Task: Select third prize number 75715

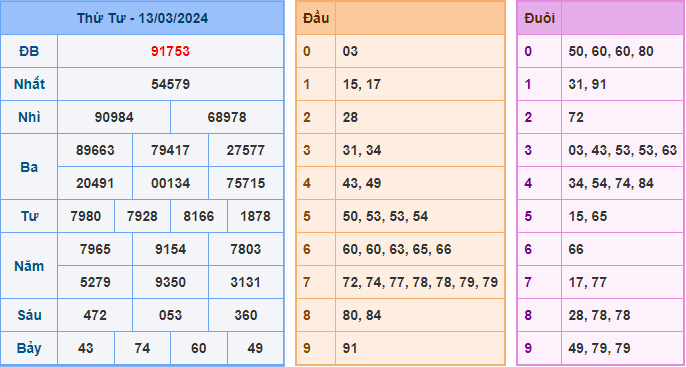Action: pos(245,183)
